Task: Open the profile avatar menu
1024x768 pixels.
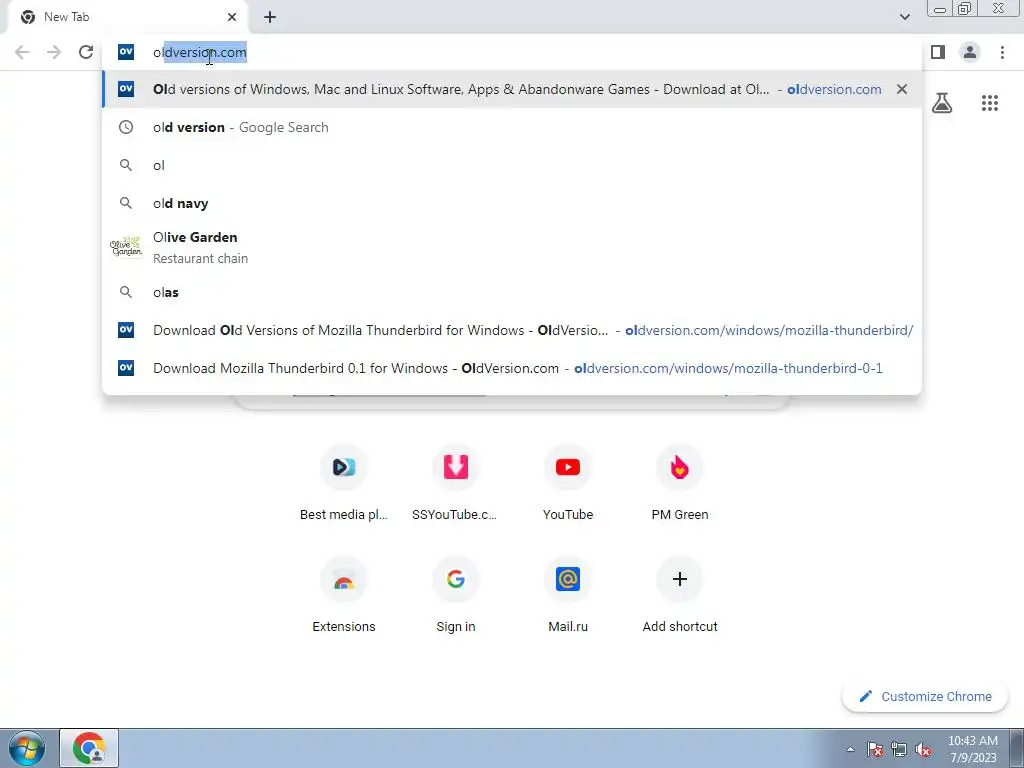Action: [x=970, y=52]
